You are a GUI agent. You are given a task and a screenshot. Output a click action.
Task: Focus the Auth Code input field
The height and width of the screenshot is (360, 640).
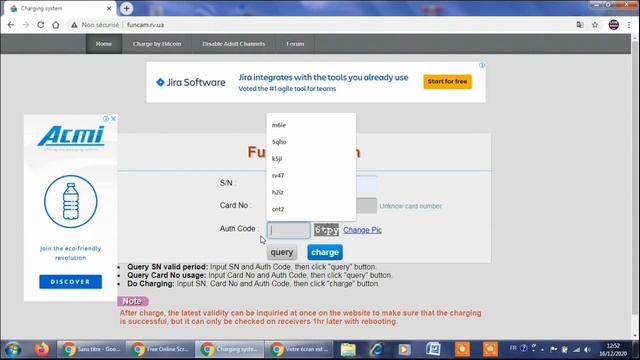pos(289,230)
